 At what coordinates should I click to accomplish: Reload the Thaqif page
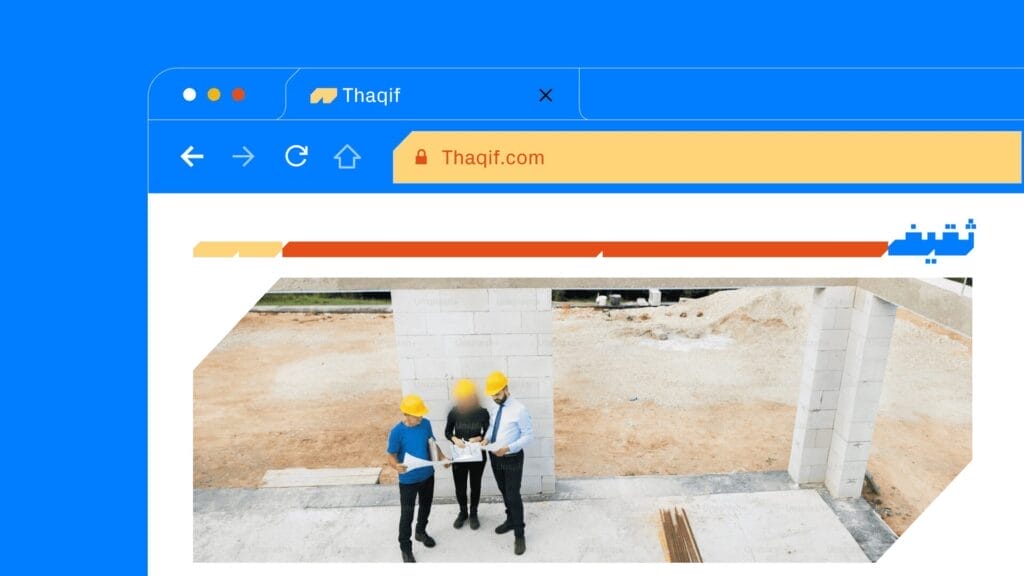click(x=296, y=156)
